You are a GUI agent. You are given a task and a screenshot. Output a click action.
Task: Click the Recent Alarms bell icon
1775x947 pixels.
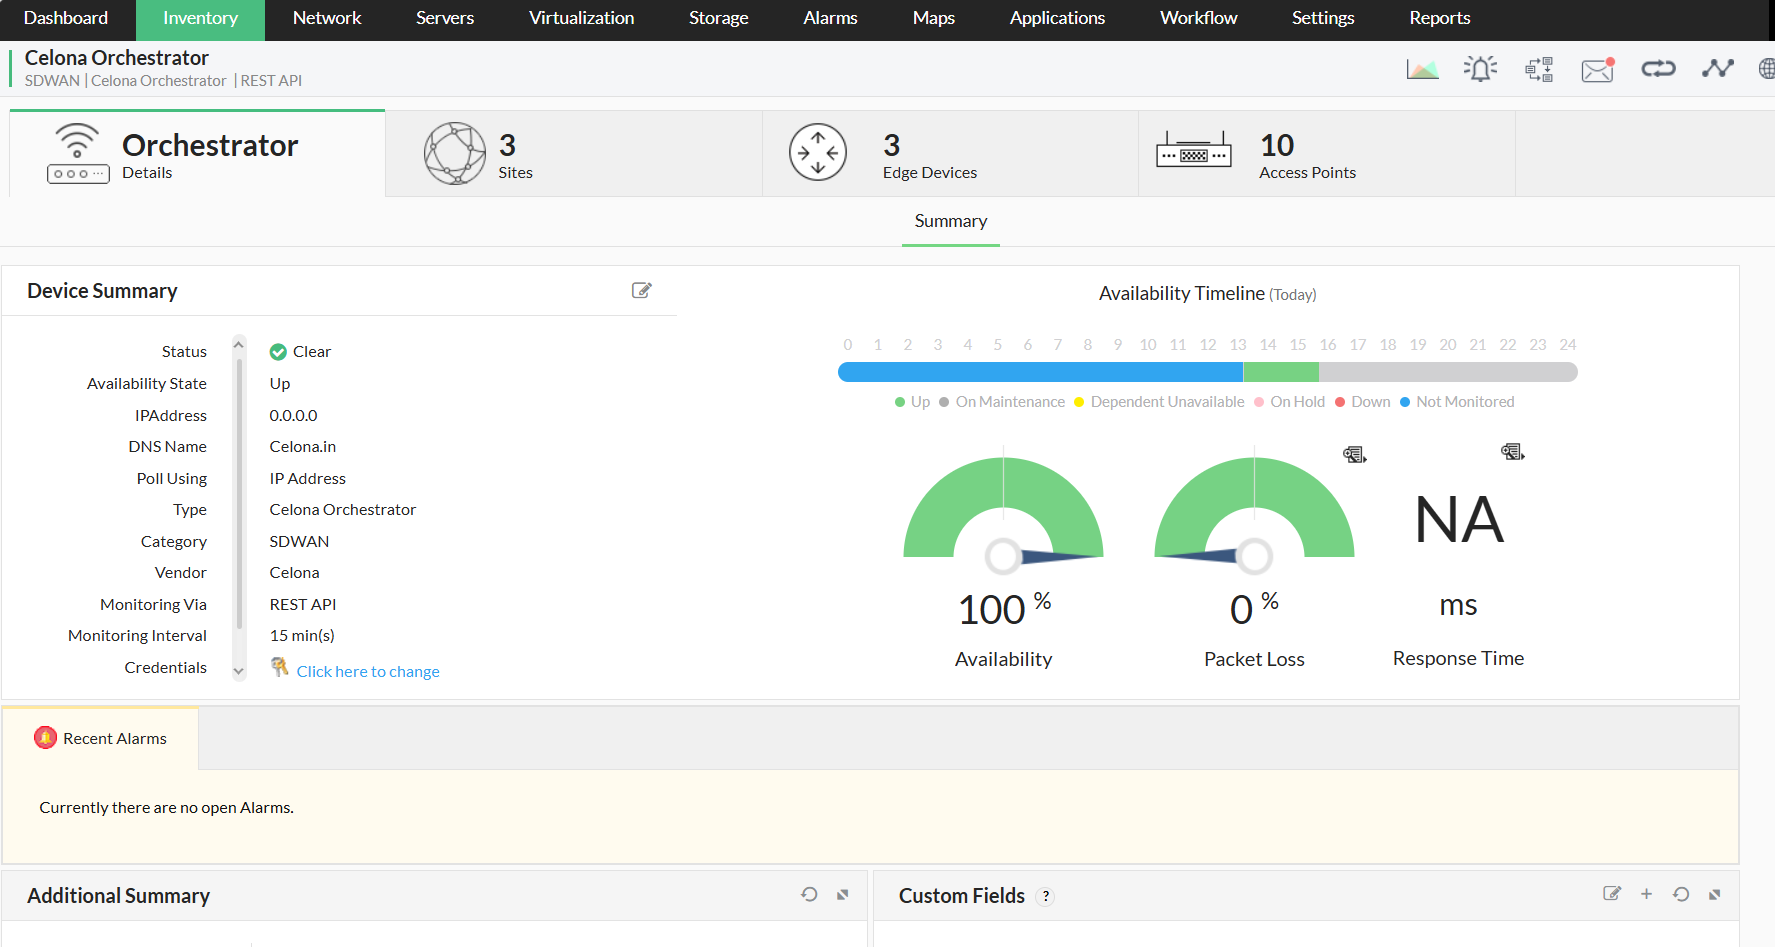click(x=45, y=738)
